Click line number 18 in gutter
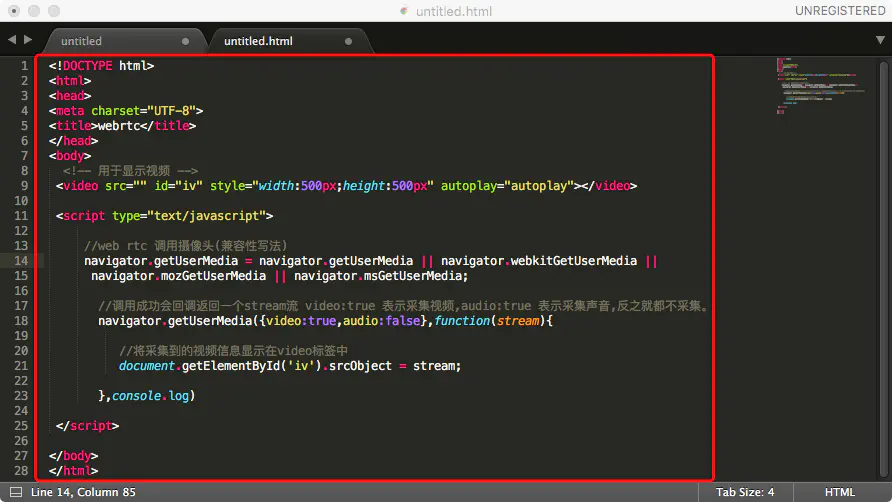892x502 pixels. 21,320
